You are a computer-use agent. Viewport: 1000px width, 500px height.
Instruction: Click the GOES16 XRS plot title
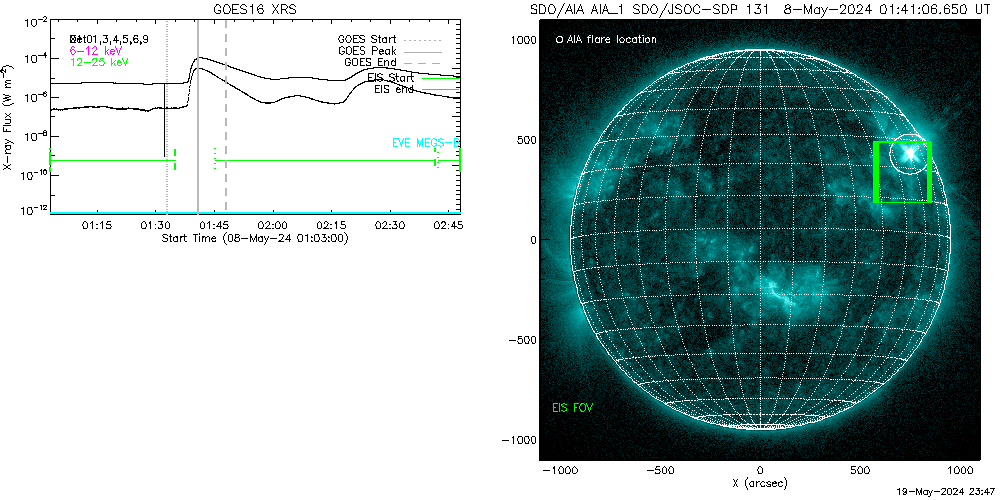point(256,10)
